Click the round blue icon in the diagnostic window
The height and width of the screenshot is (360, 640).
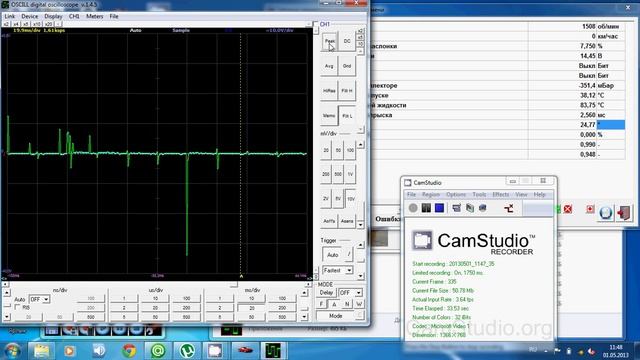606,213
